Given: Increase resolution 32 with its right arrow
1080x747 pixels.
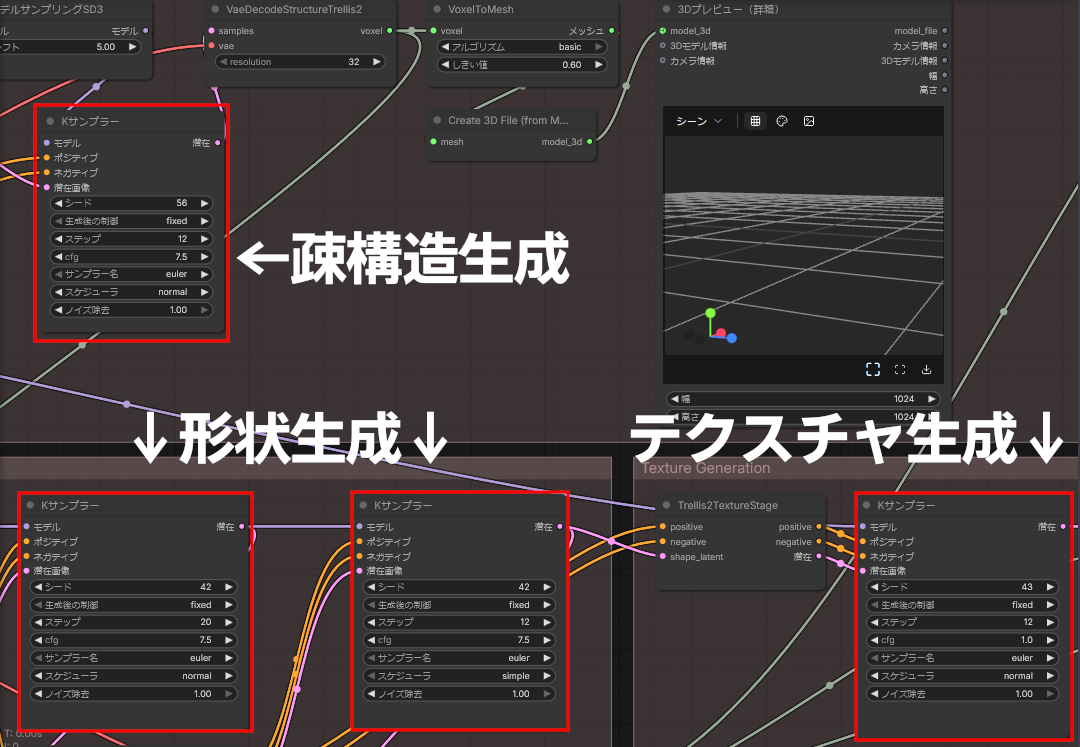Looking at the screenshot, I should [x=377, y=62].
